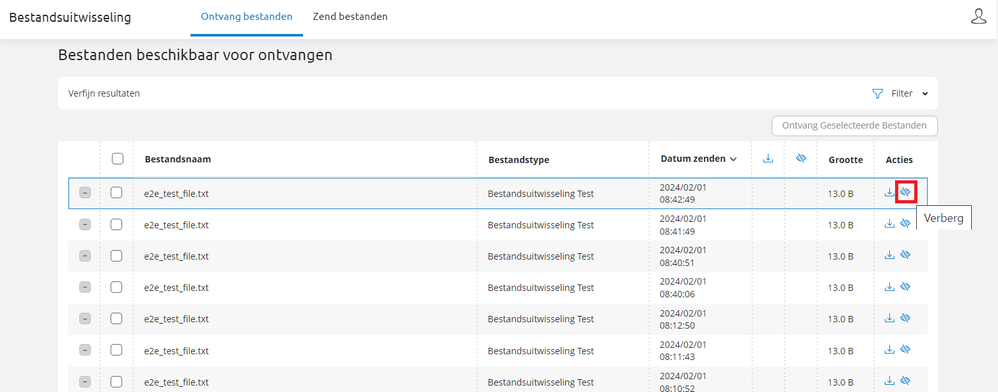Hide the file sent at 08:12:50
The width and height of the screenshot is (998, 392).
tap(906, 318)
